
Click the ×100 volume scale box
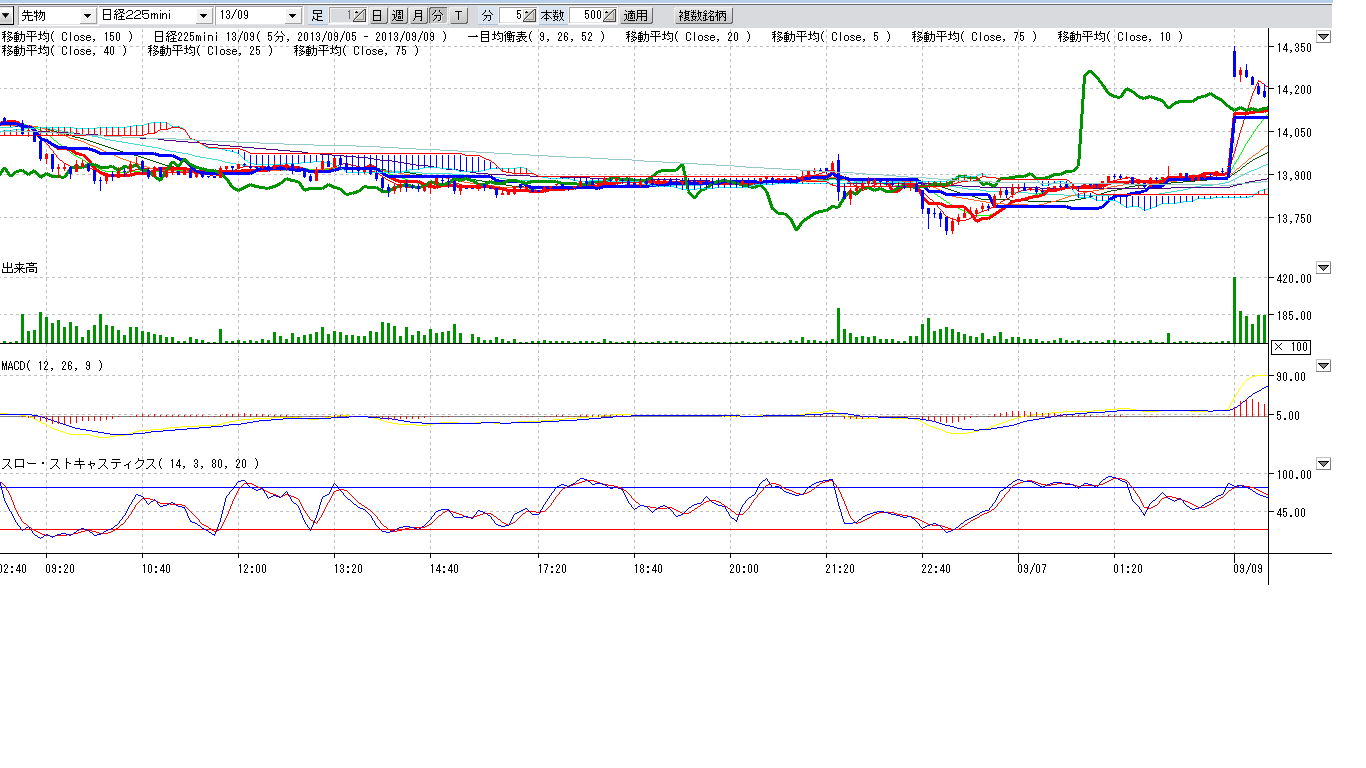click(1289, 347)
